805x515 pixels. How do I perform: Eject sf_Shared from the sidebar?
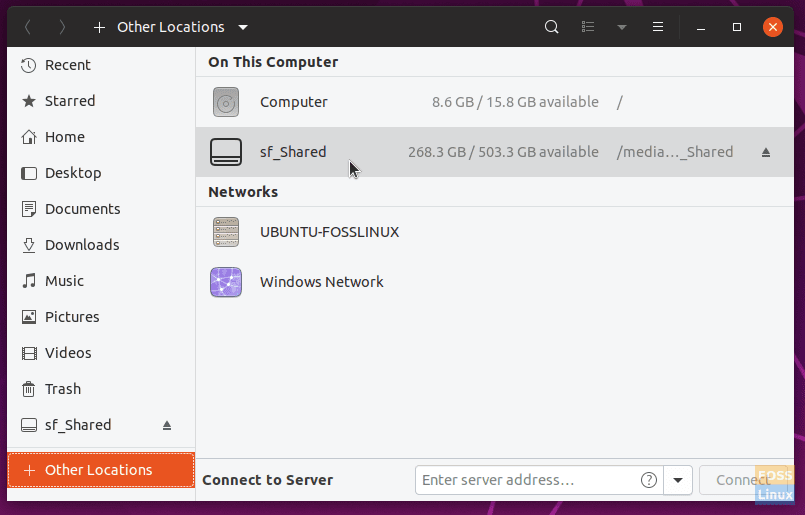click(x=167, y=425)
